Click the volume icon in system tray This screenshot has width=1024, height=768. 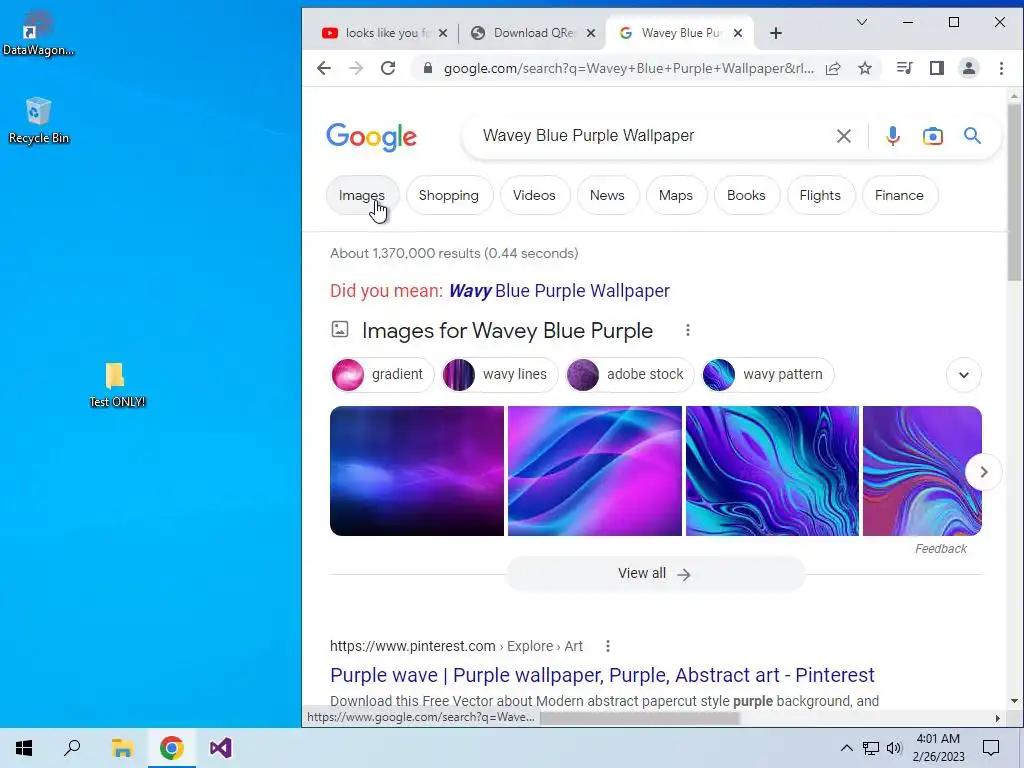(894, 748)
